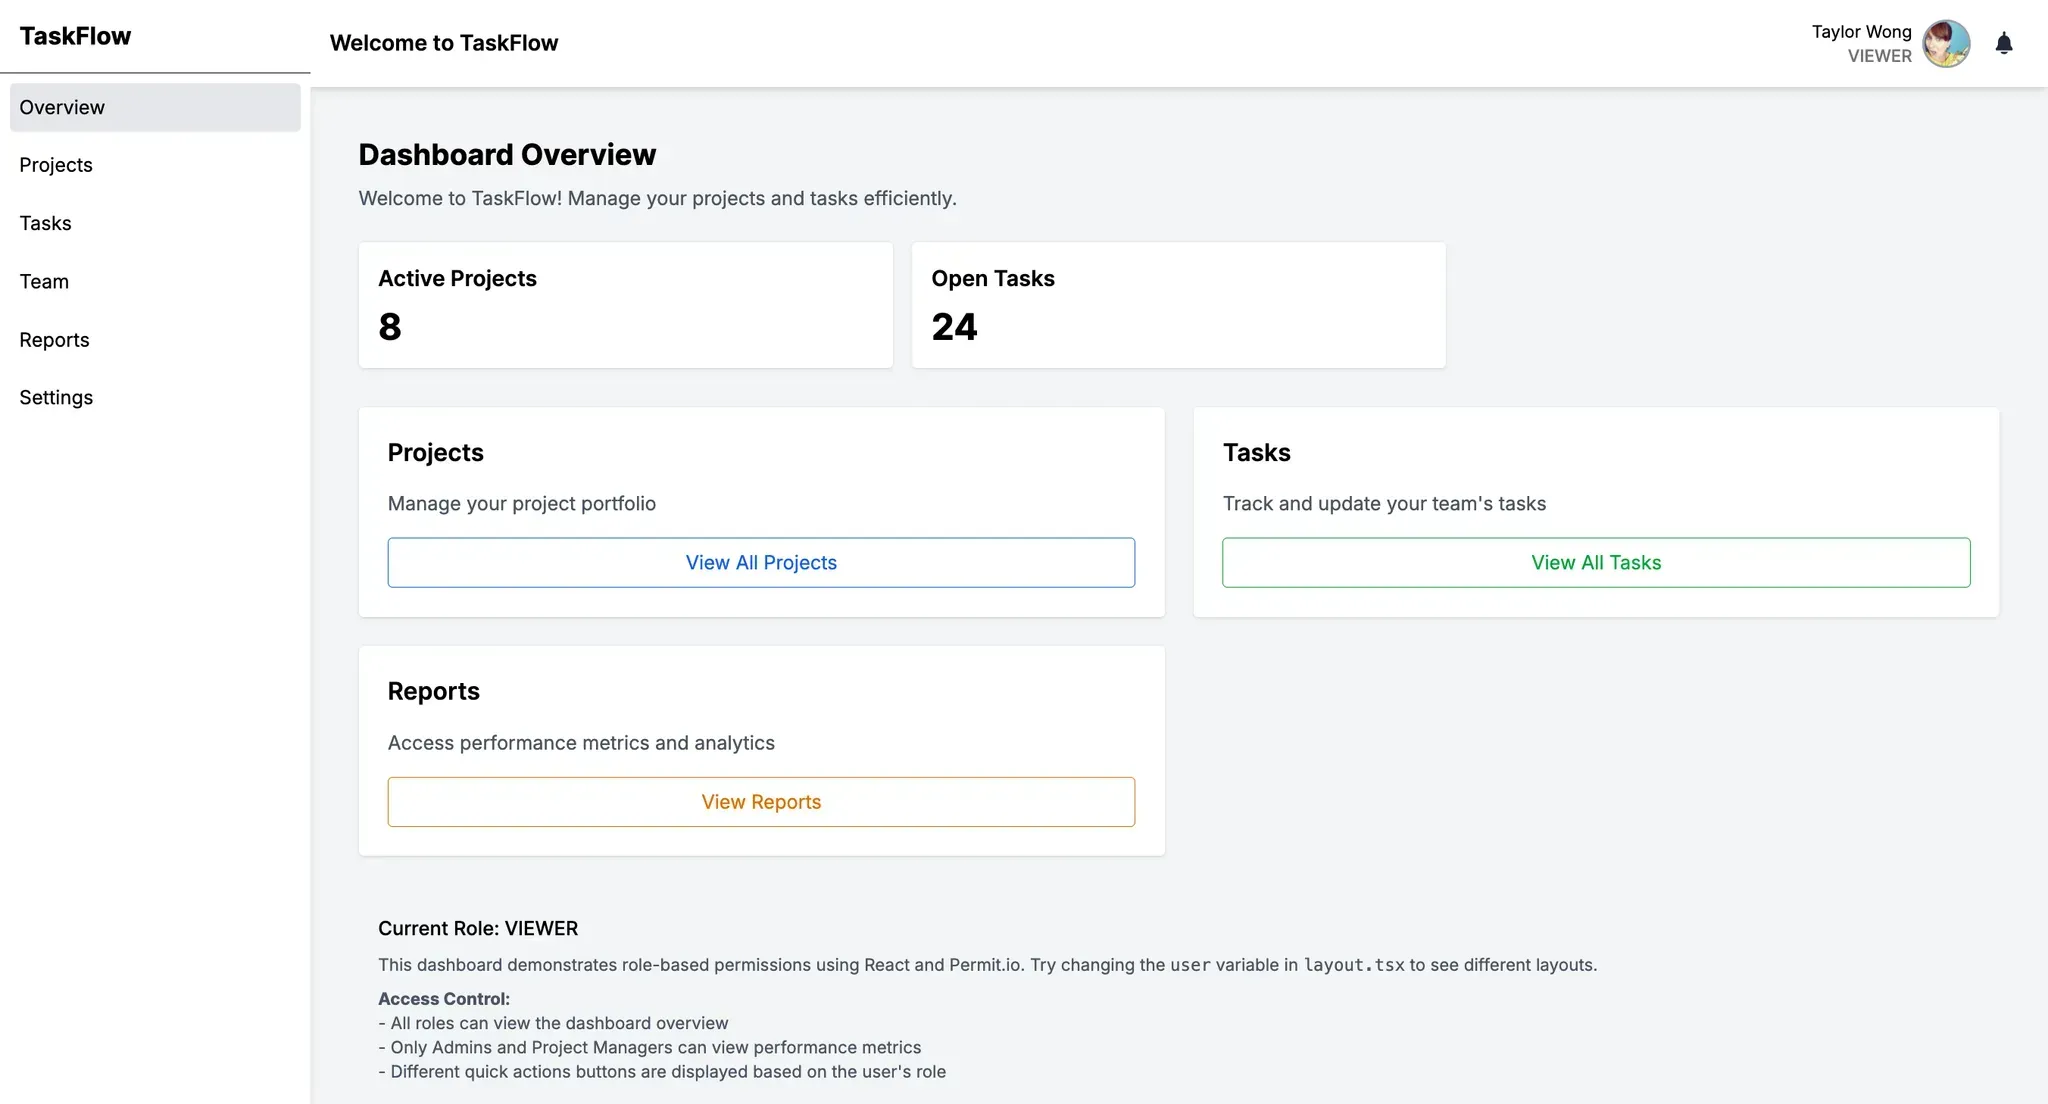The width and height of the screenshot is (2048, 1104).
Task: Click the orange View Reports button
Action: click(x=761, y=802)
